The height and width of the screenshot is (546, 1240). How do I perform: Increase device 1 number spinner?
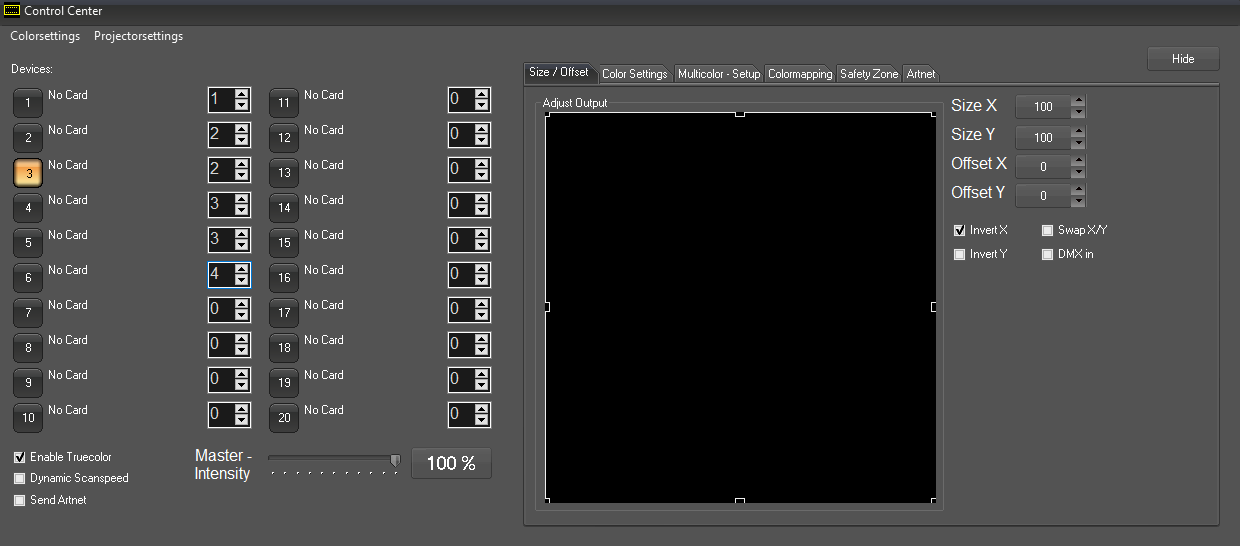point(241,95)
